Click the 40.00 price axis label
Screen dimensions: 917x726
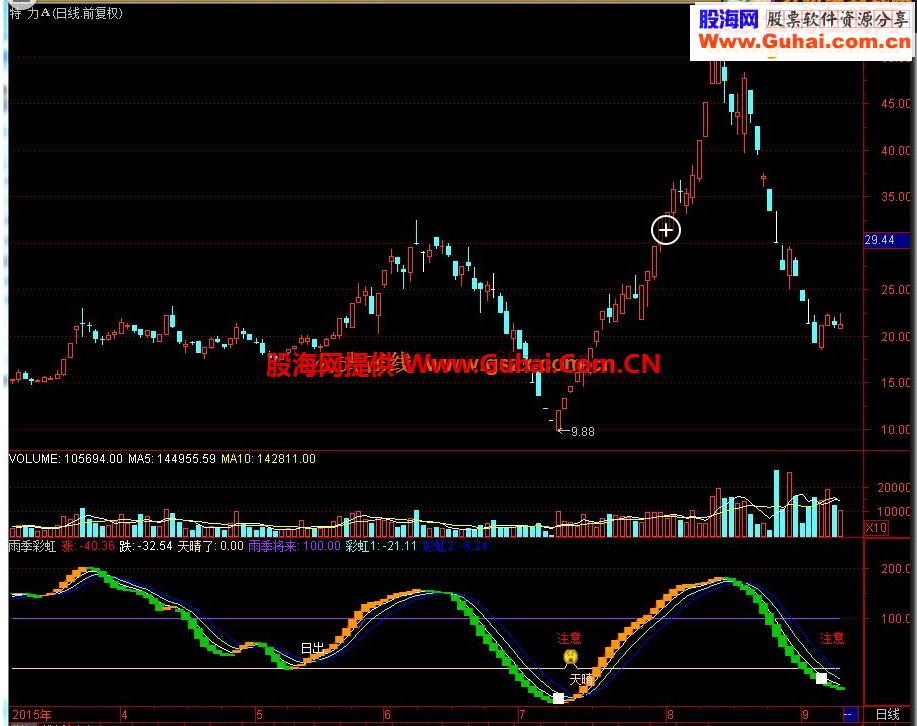896,151
